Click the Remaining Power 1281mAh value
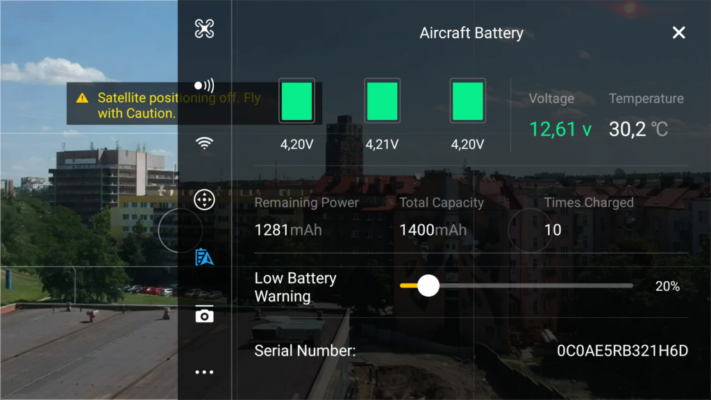This screenshot has width=711, height=400. tap(288, 230)
